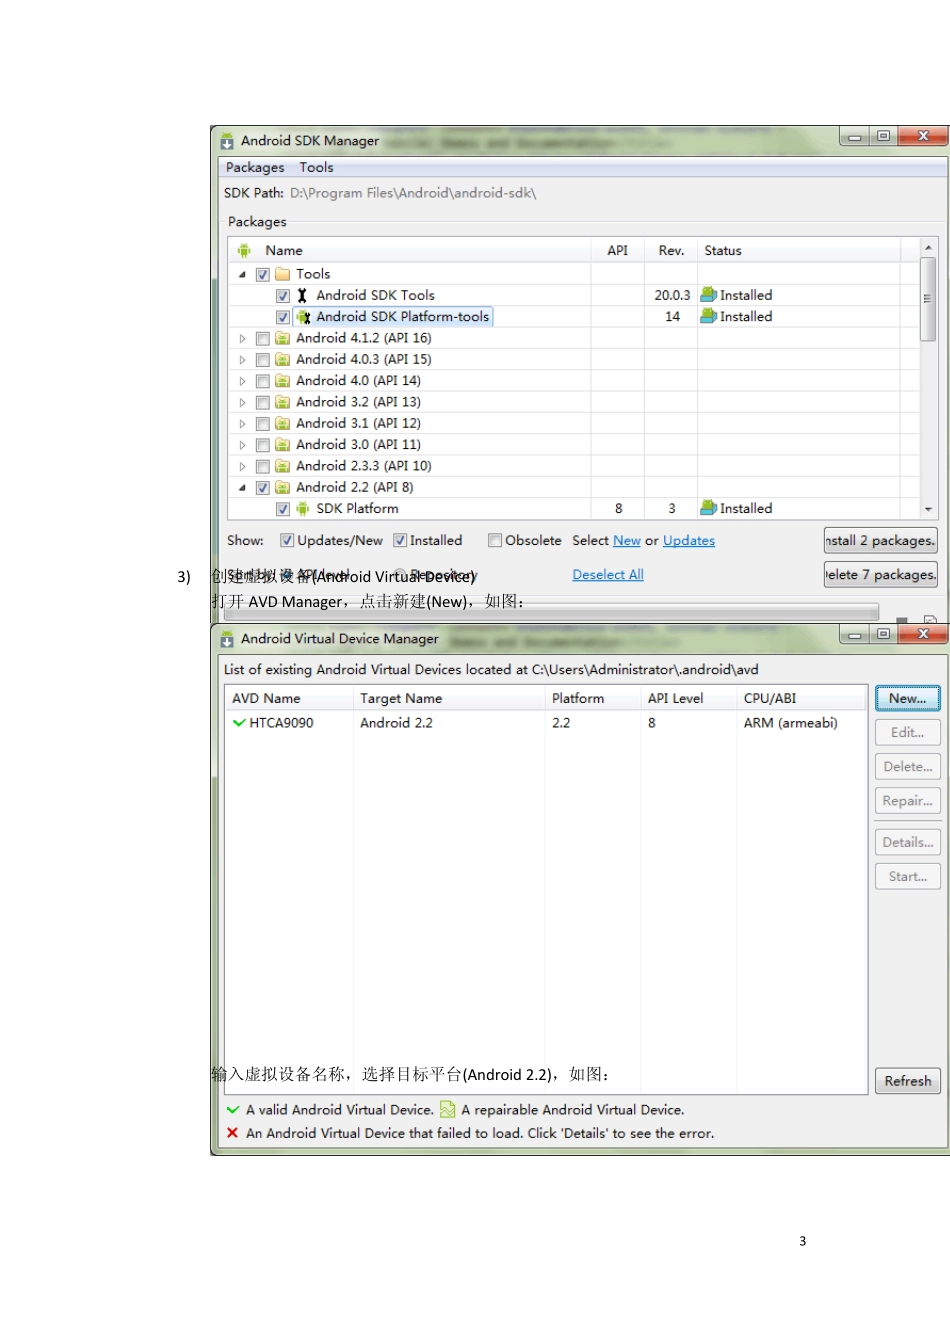
Task: Click the packages list scroll down arrow
Action: [928, 509]
